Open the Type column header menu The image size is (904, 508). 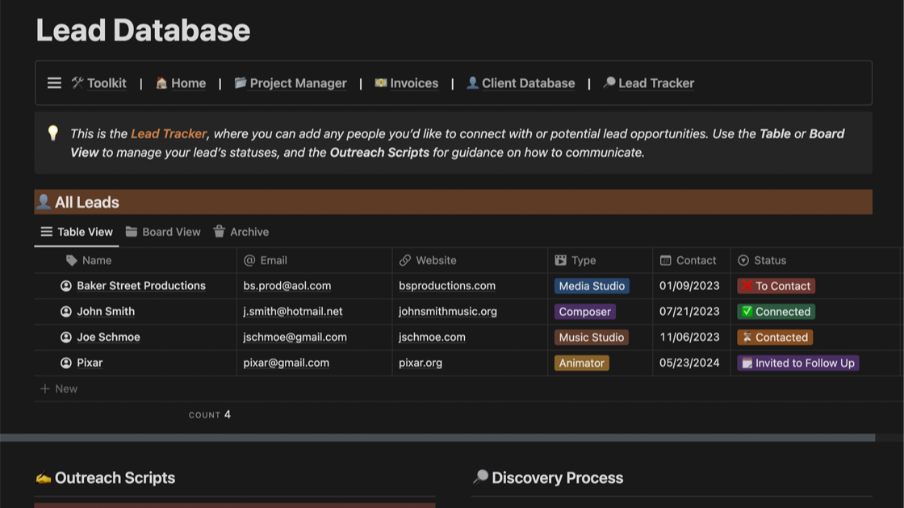click(583, 260)
